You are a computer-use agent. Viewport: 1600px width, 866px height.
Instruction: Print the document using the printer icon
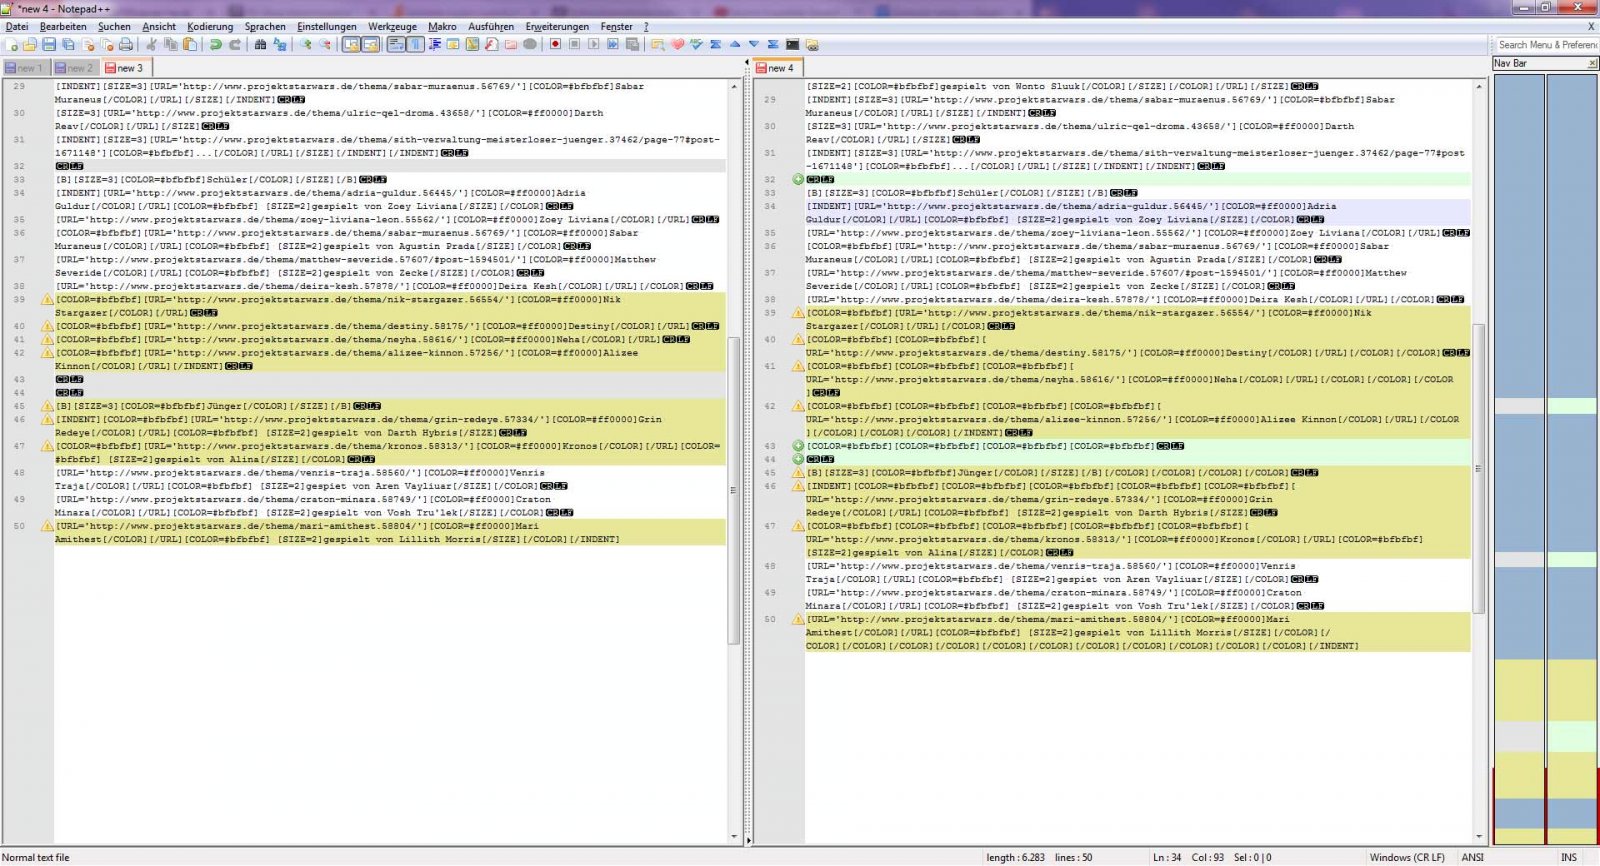126,44
